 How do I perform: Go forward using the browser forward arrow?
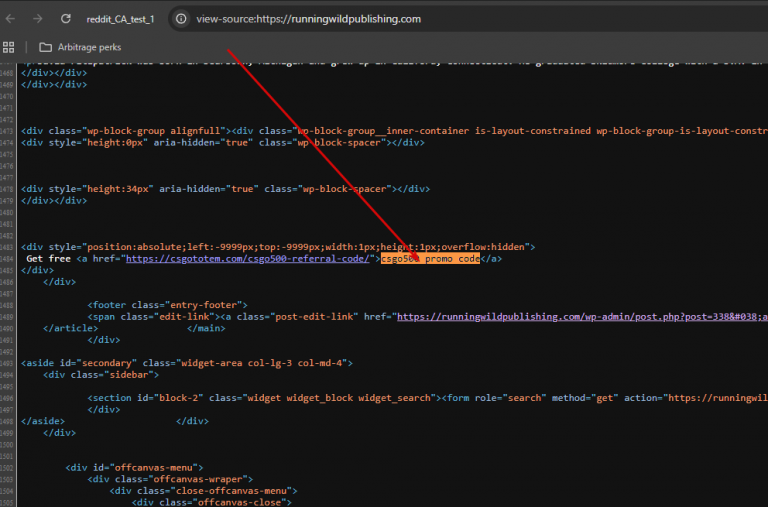[x=38, y=19]
